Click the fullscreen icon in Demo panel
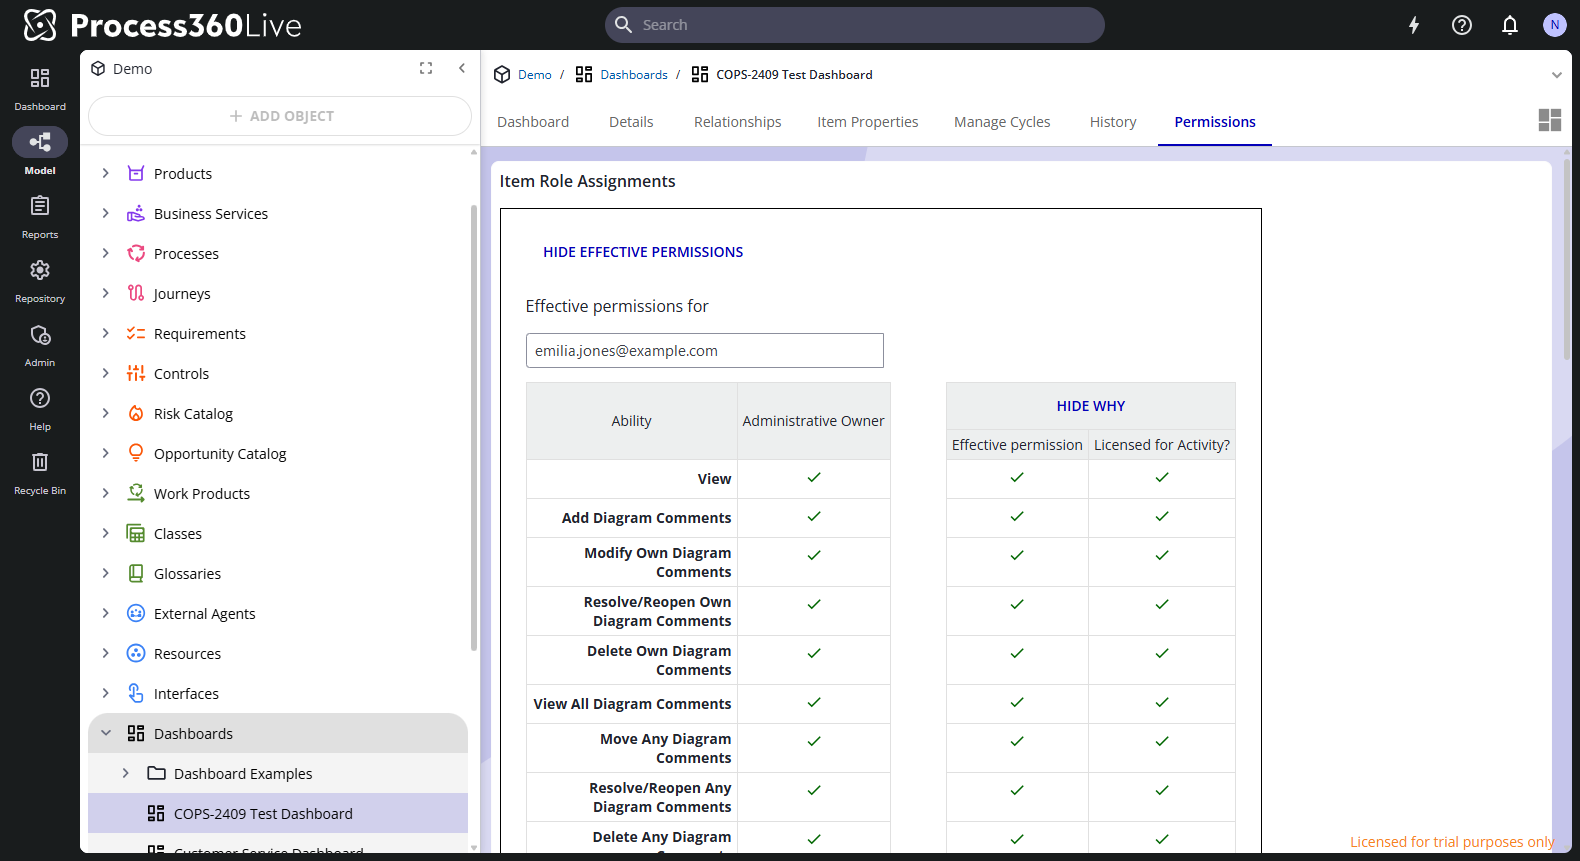 tap(426, 68)
